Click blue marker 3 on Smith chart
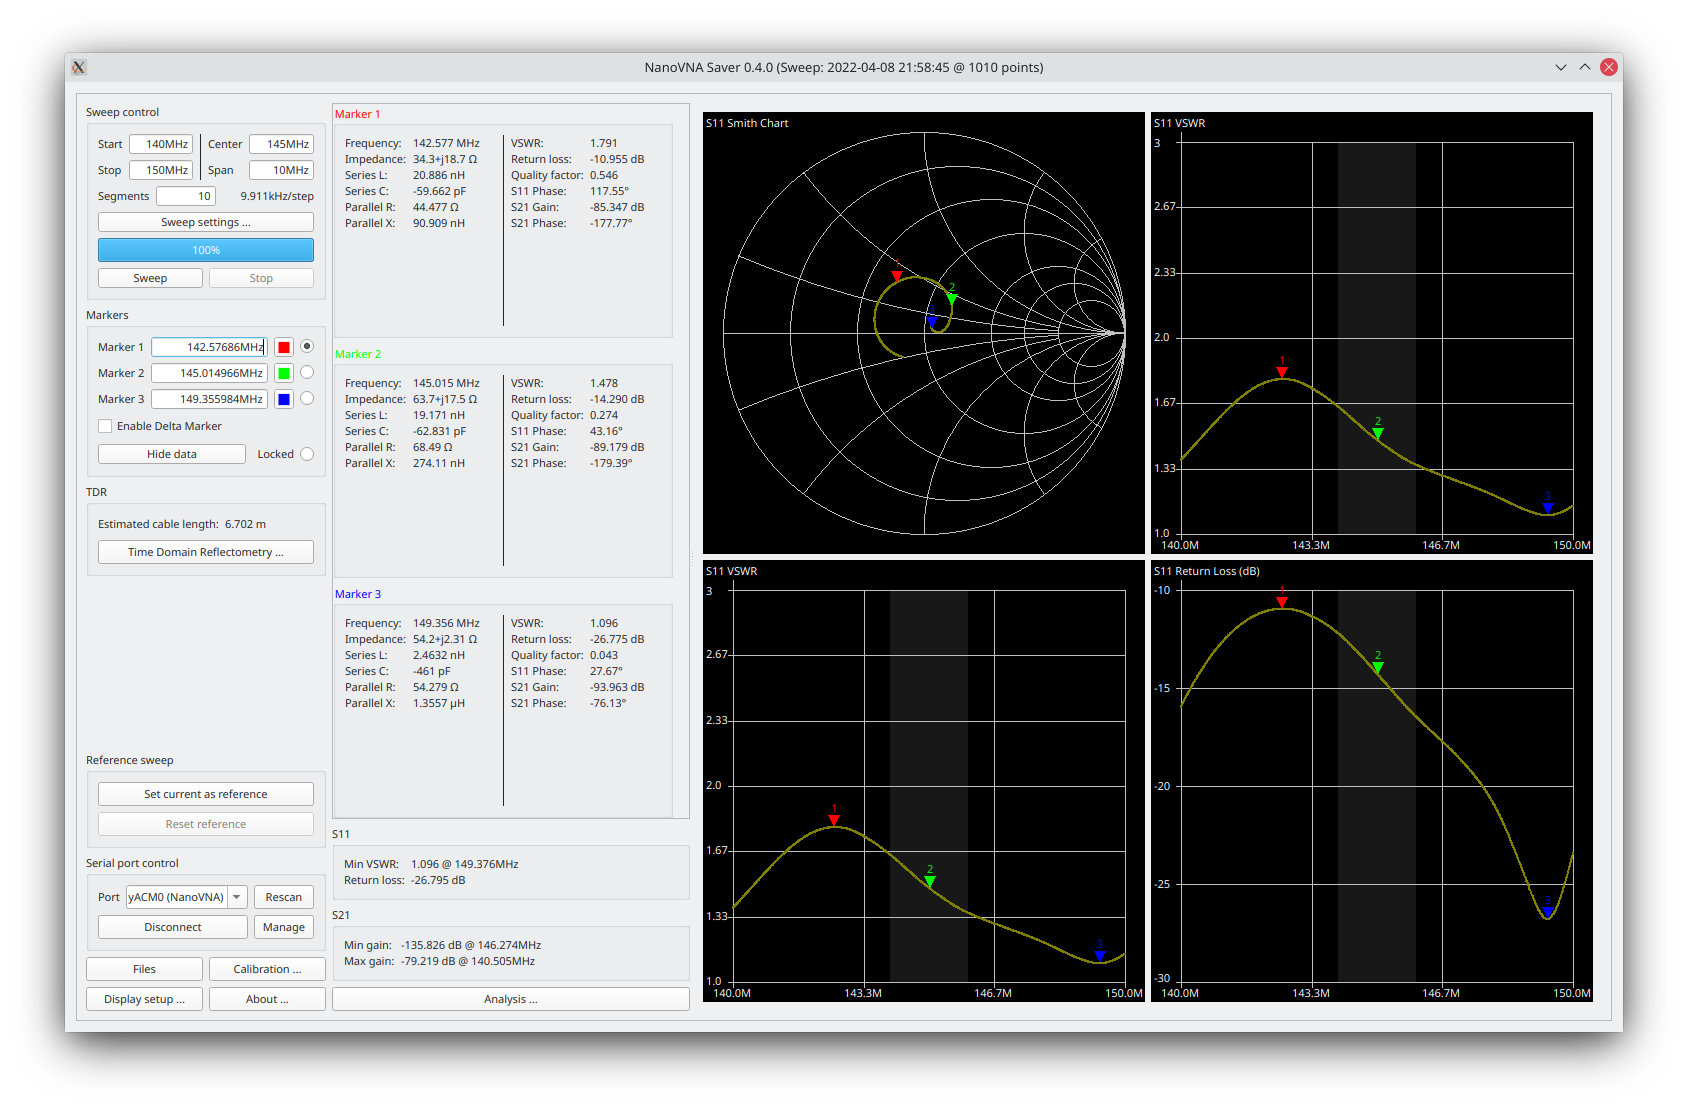1688x1109 pixels. [x=932, y=321]
